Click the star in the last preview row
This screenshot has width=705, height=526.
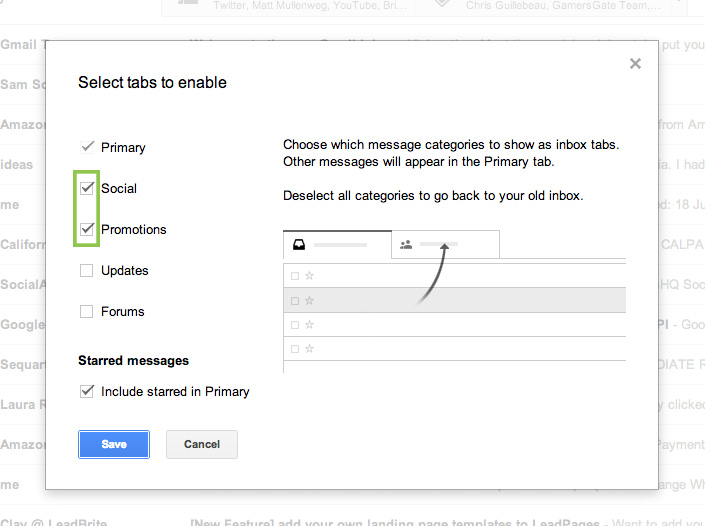[x=310, y=349]
